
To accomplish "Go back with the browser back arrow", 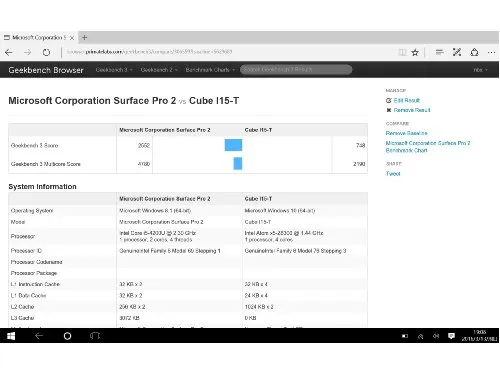I will click(9, 52).
